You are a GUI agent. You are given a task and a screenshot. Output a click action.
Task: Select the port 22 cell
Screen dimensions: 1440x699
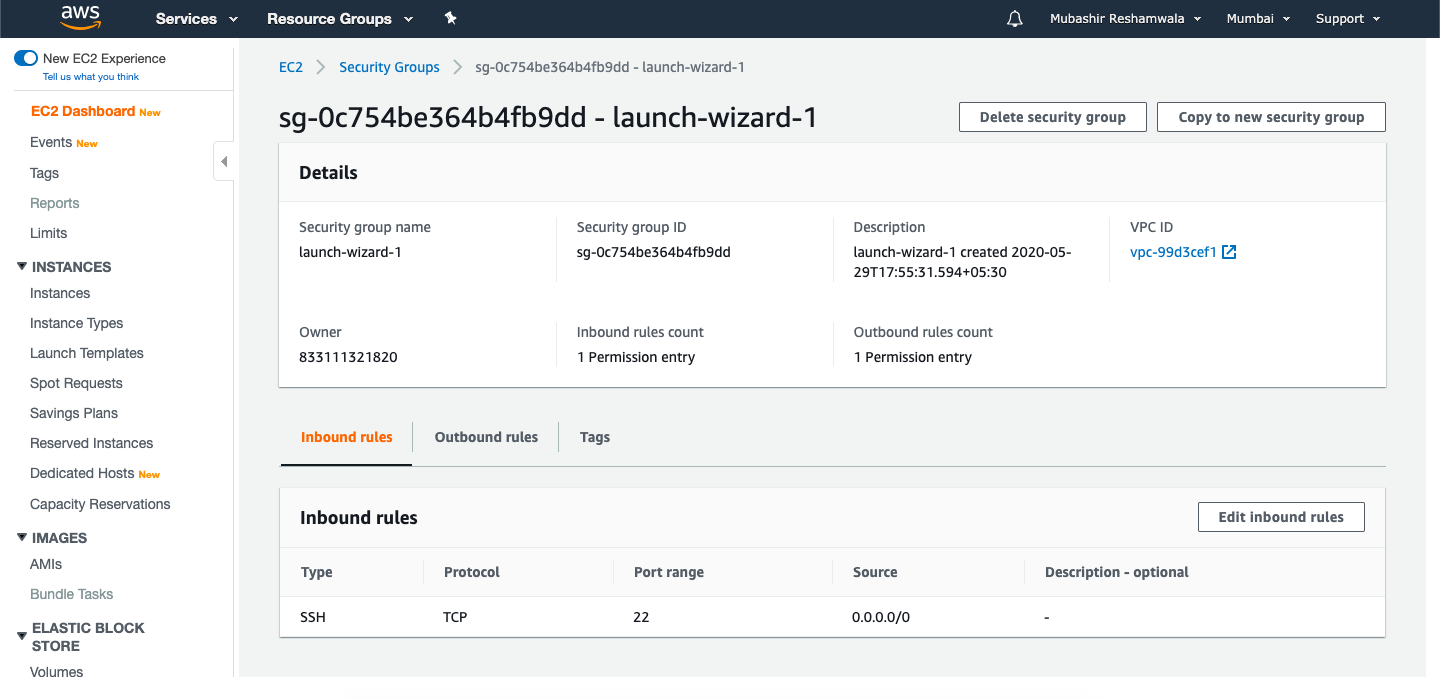click(641, 617)
